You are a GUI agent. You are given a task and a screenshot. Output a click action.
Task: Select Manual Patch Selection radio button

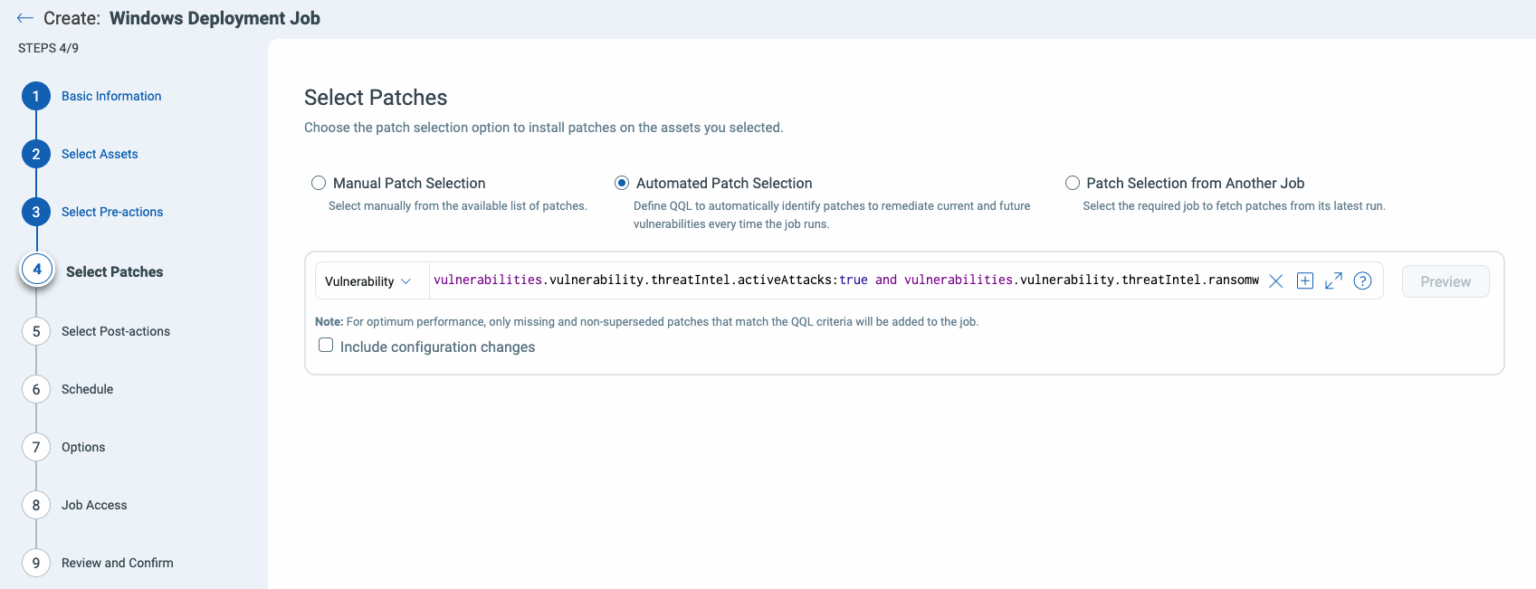(318, 183)
